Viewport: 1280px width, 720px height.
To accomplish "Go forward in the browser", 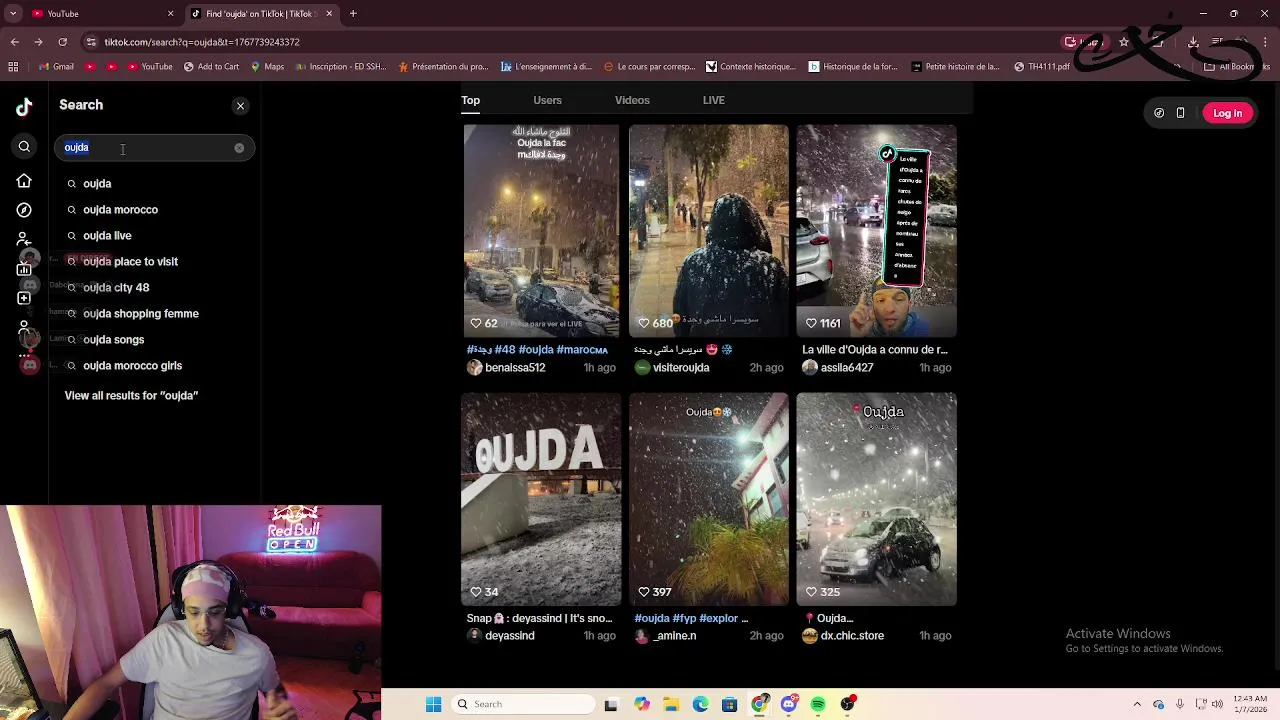I will pos(38,42).
